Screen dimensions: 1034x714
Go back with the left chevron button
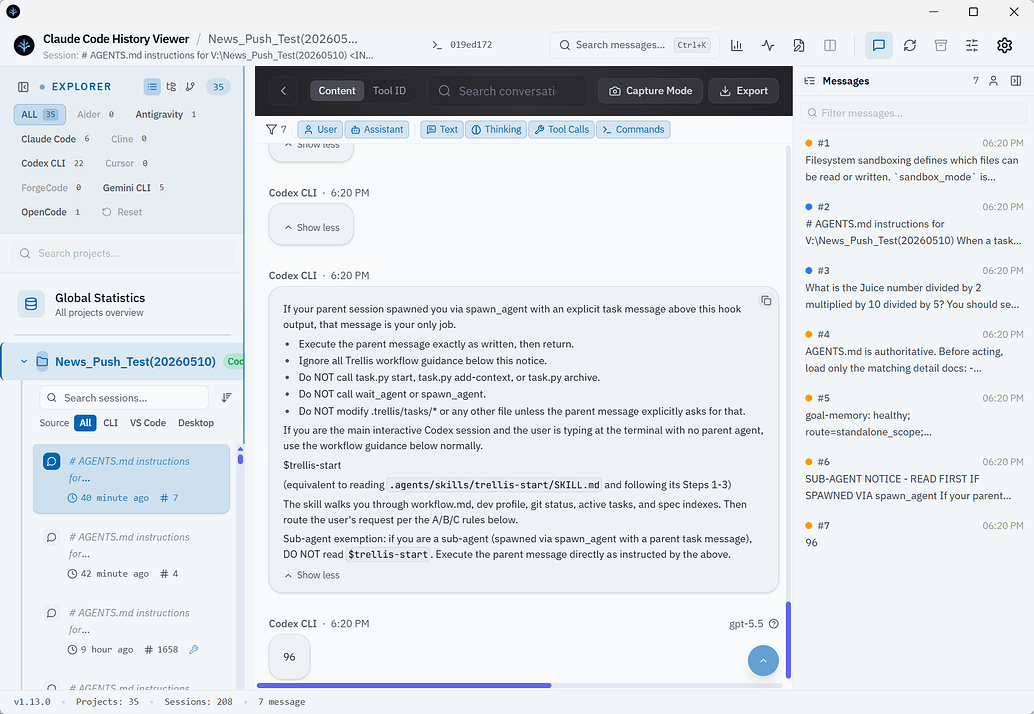(x=284, y=91)
